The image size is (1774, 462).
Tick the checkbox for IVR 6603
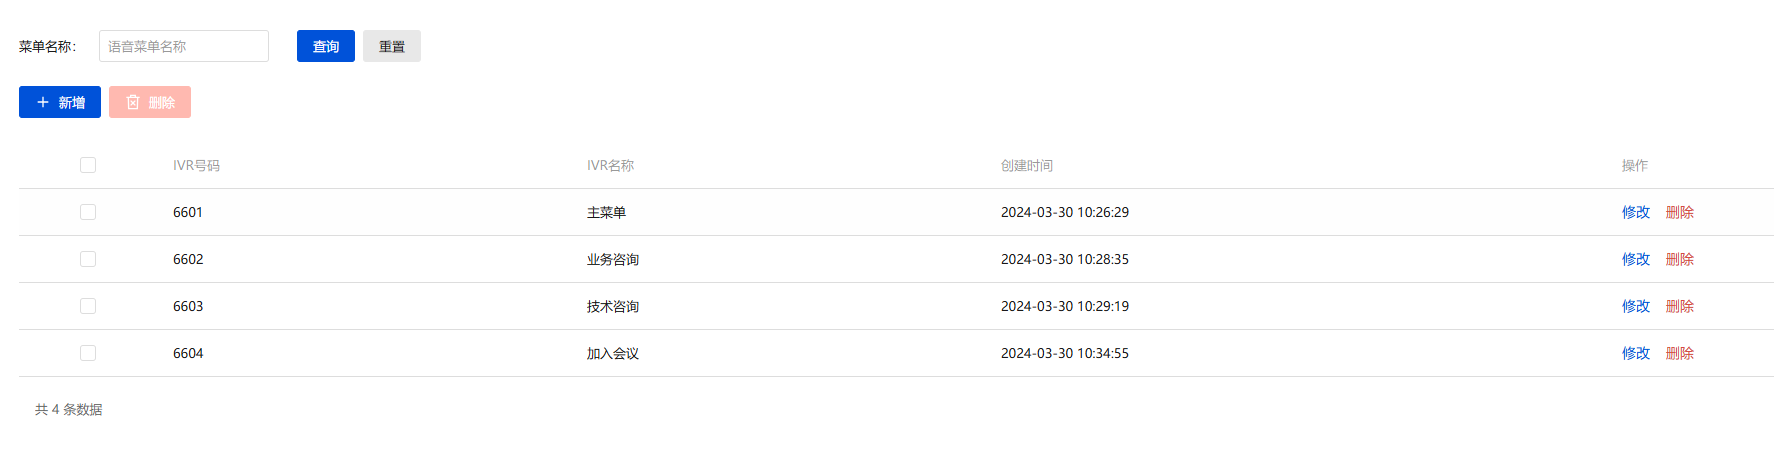88,306
